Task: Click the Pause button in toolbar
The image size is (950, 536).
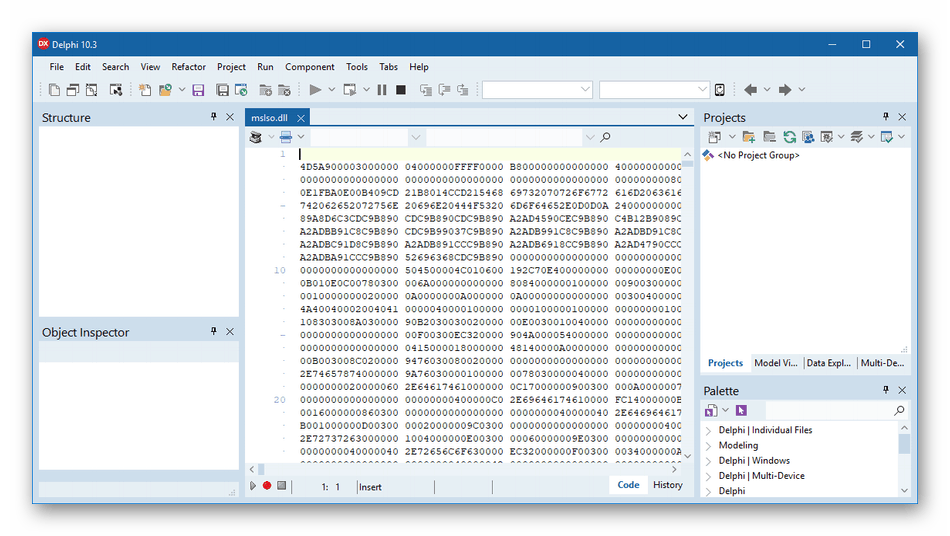Action: [382, 90]
